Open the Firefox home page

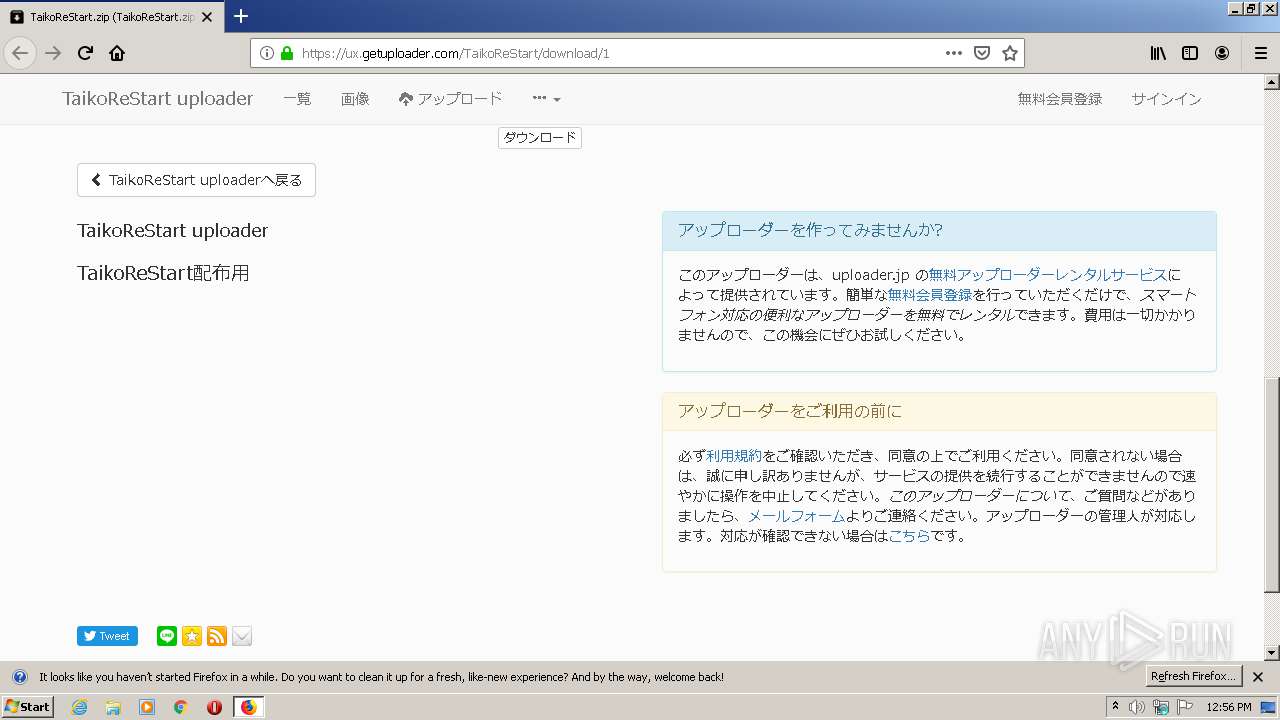117,53
